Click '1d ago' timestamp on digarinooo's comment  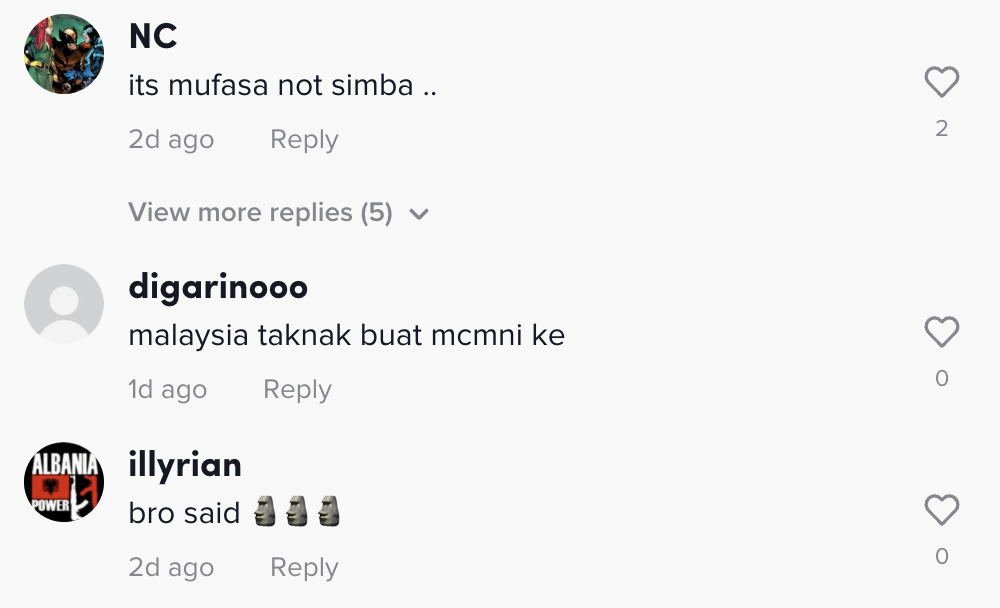point(167,390)
